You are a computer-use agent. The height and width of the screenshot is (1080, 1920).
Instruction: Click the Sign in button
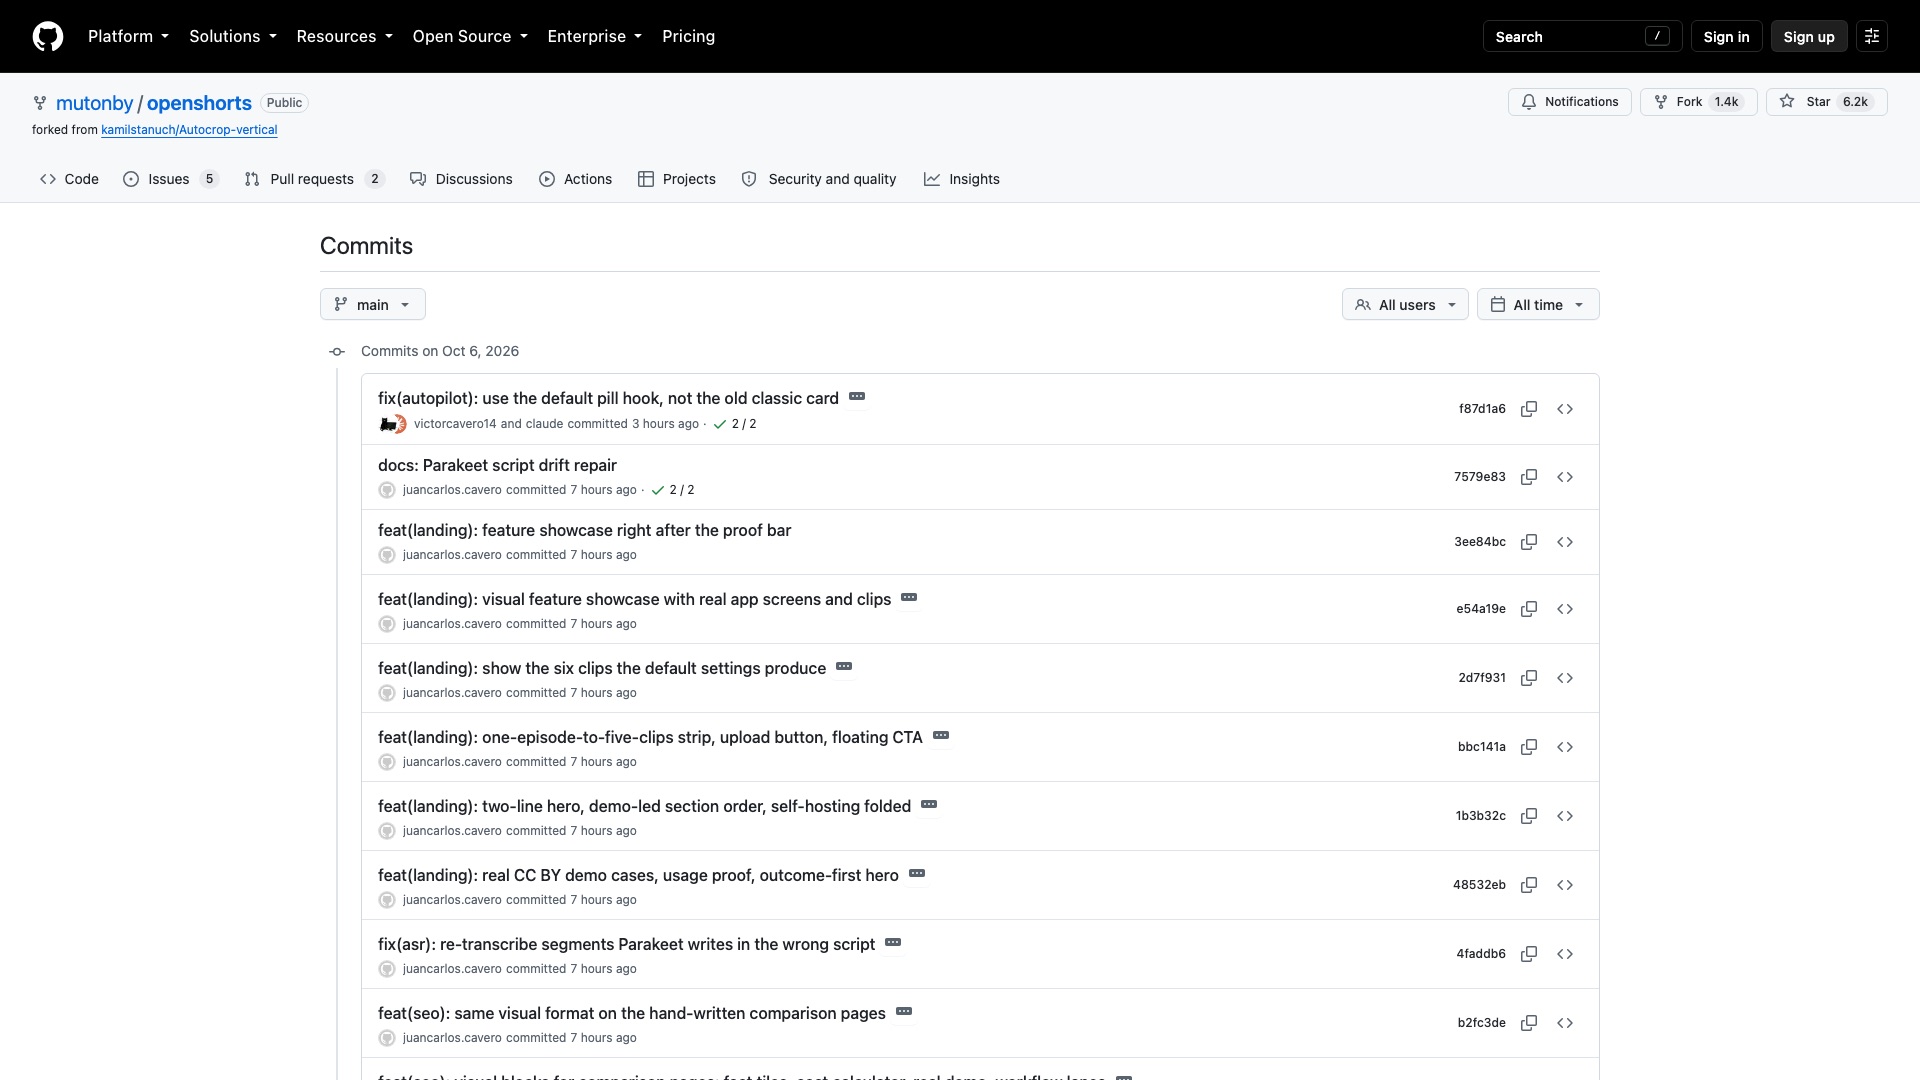(x=1726, y=36)
